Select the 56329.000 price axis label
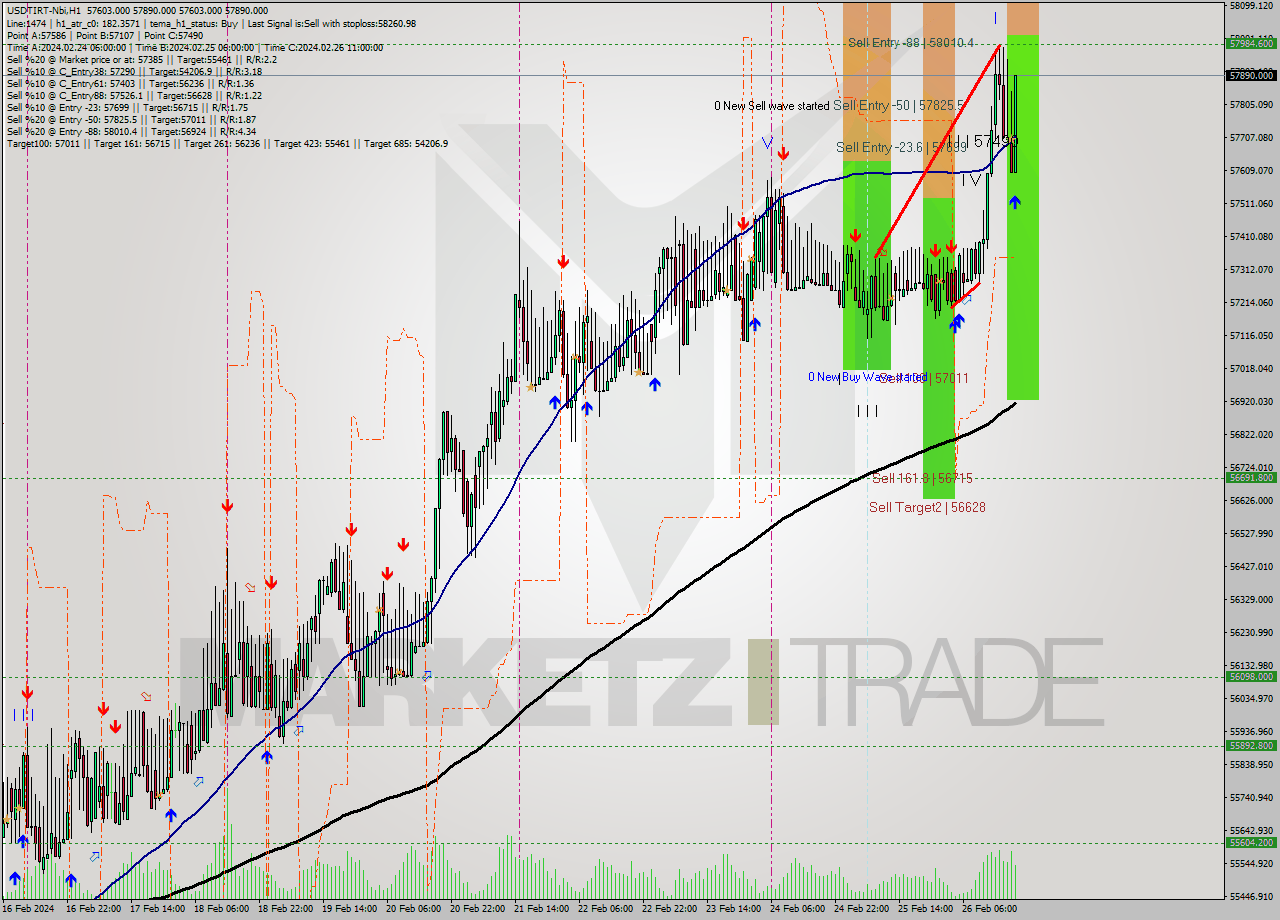 [x=1251, y=599]
